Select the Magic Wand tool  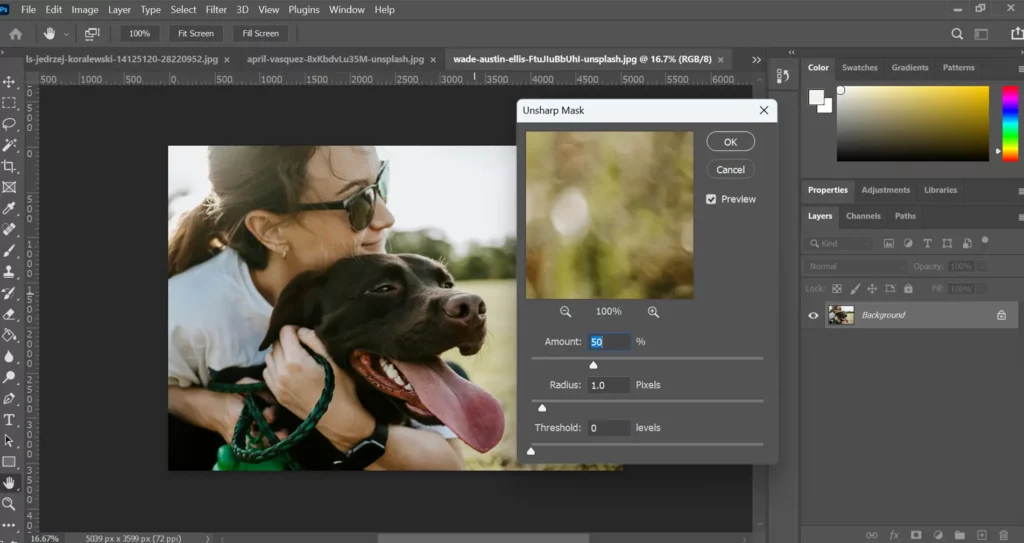(x=9, y=144)
